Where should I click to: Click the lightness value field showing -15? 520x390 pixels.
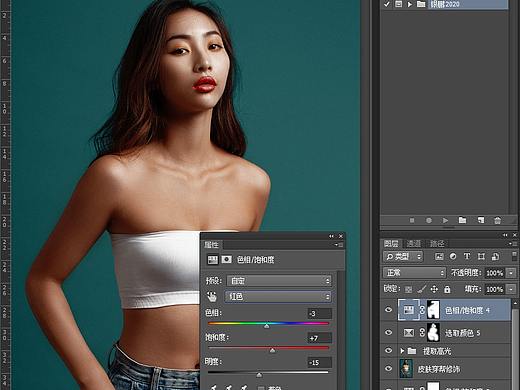pos(319,362)
